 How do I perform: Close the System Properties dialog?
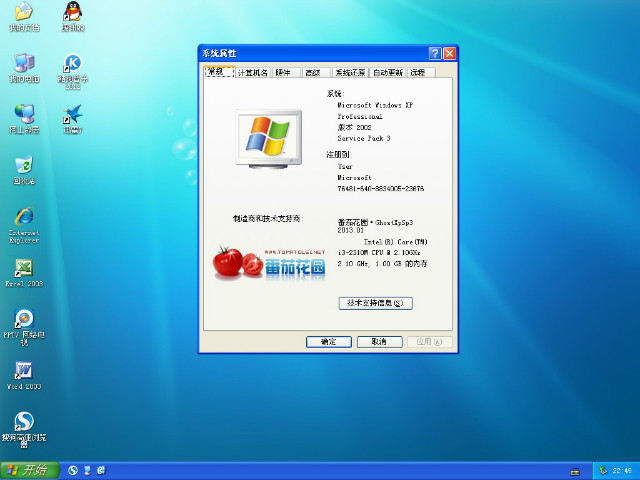[x=450, y=53]
